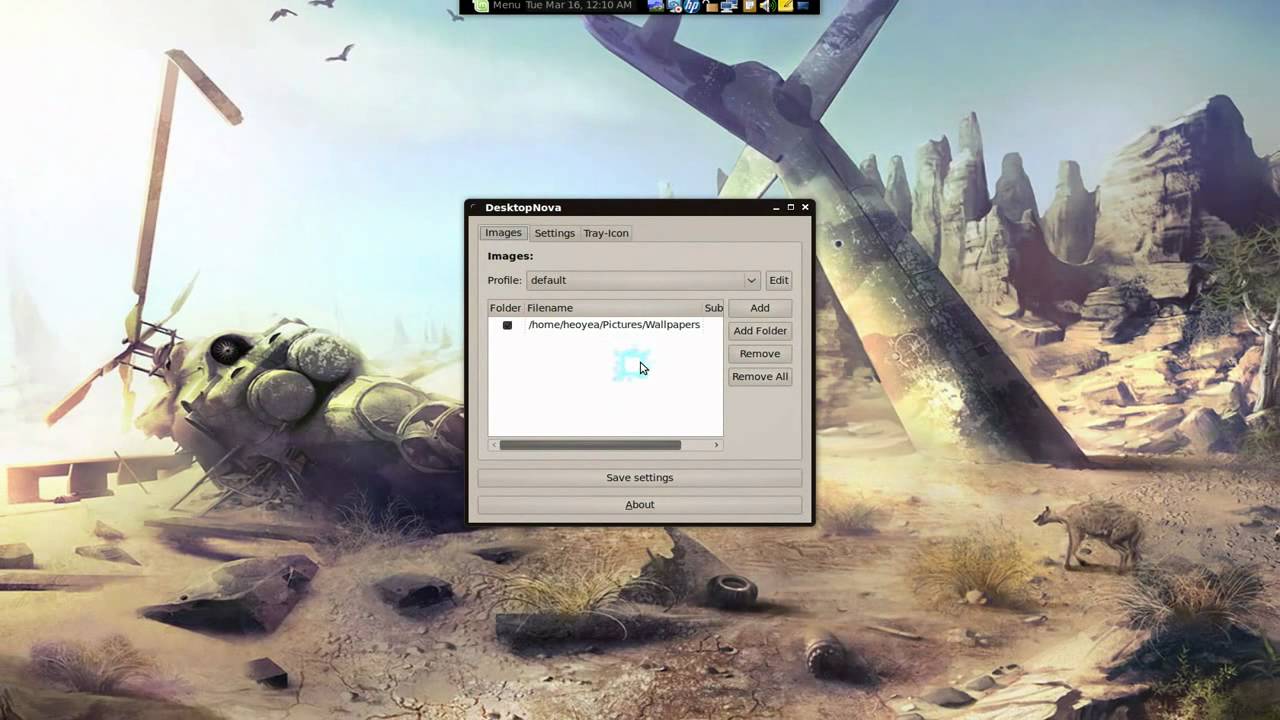Click the Sub column header
1280x720 pixels.
713,308
